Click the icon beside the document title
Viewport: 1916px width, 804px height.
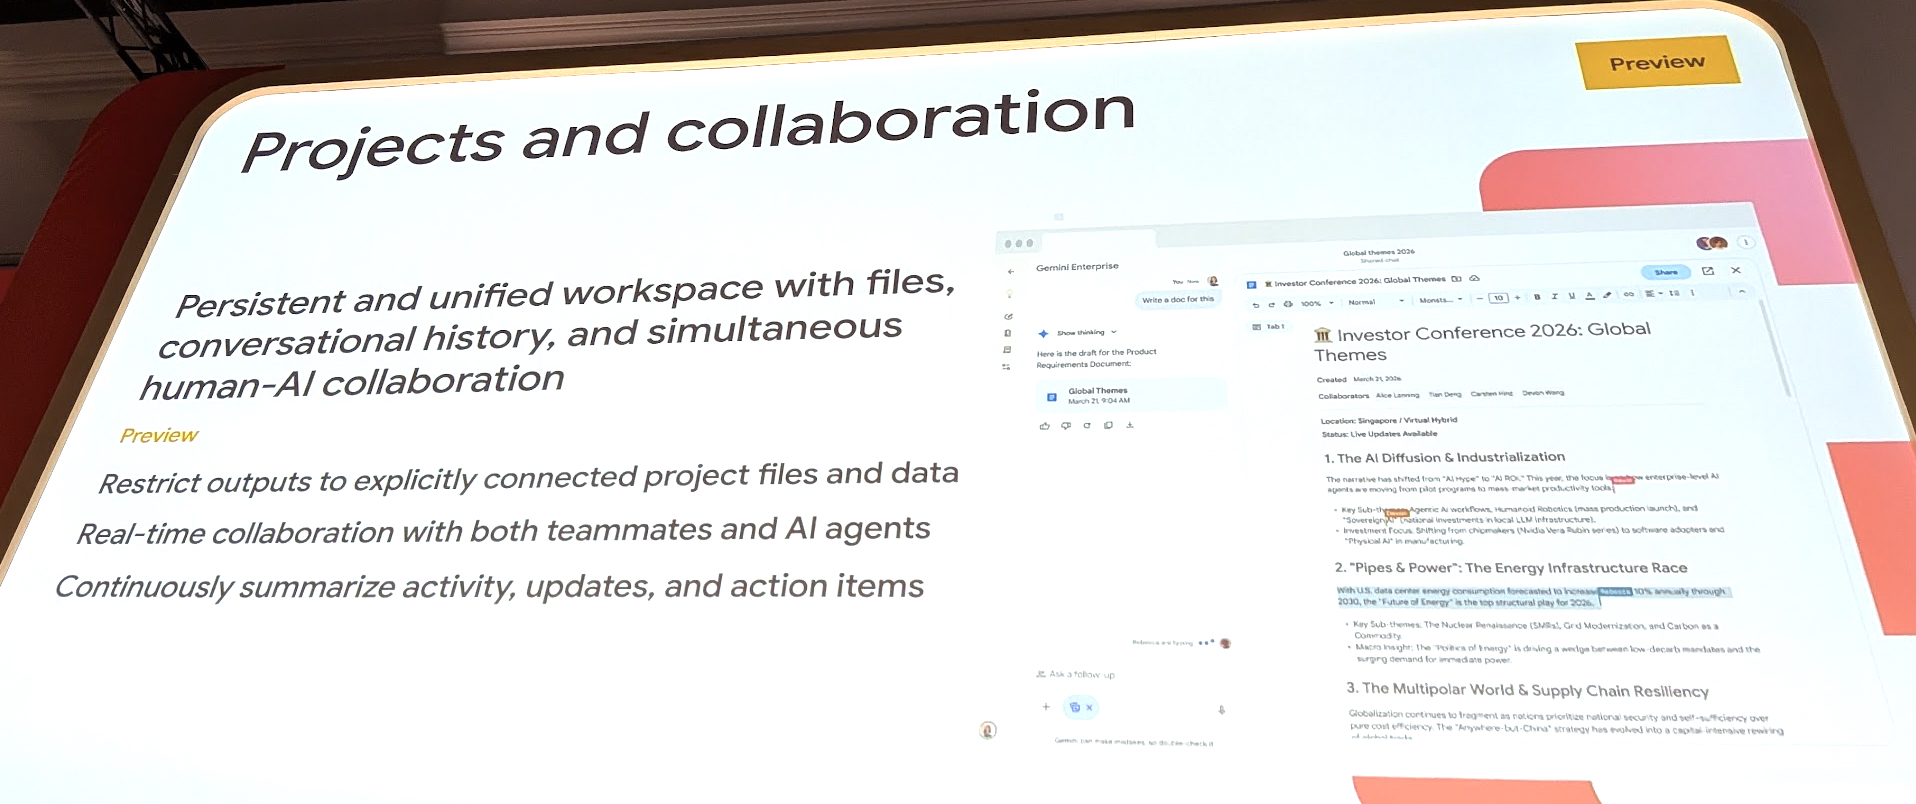pos(1456,279)
